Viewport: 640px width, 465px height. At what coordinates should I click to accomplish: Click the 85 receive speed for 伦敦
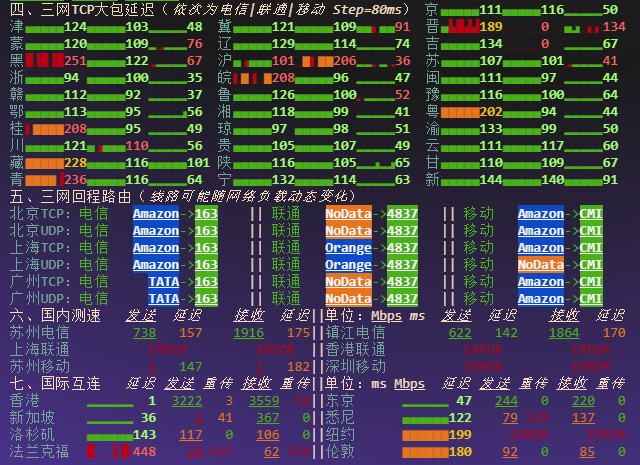tap(587, 452)
